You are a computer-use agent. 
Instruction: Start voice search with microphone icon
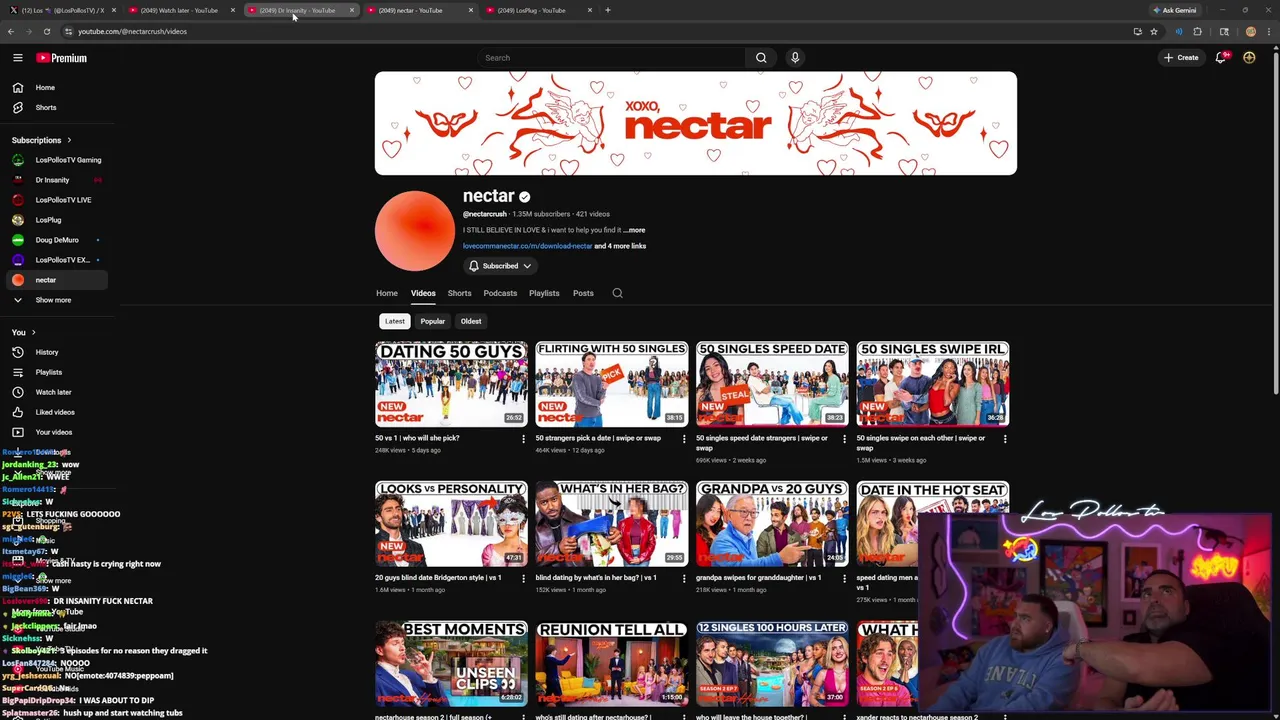pyautogui.click(x=795, y=58)
